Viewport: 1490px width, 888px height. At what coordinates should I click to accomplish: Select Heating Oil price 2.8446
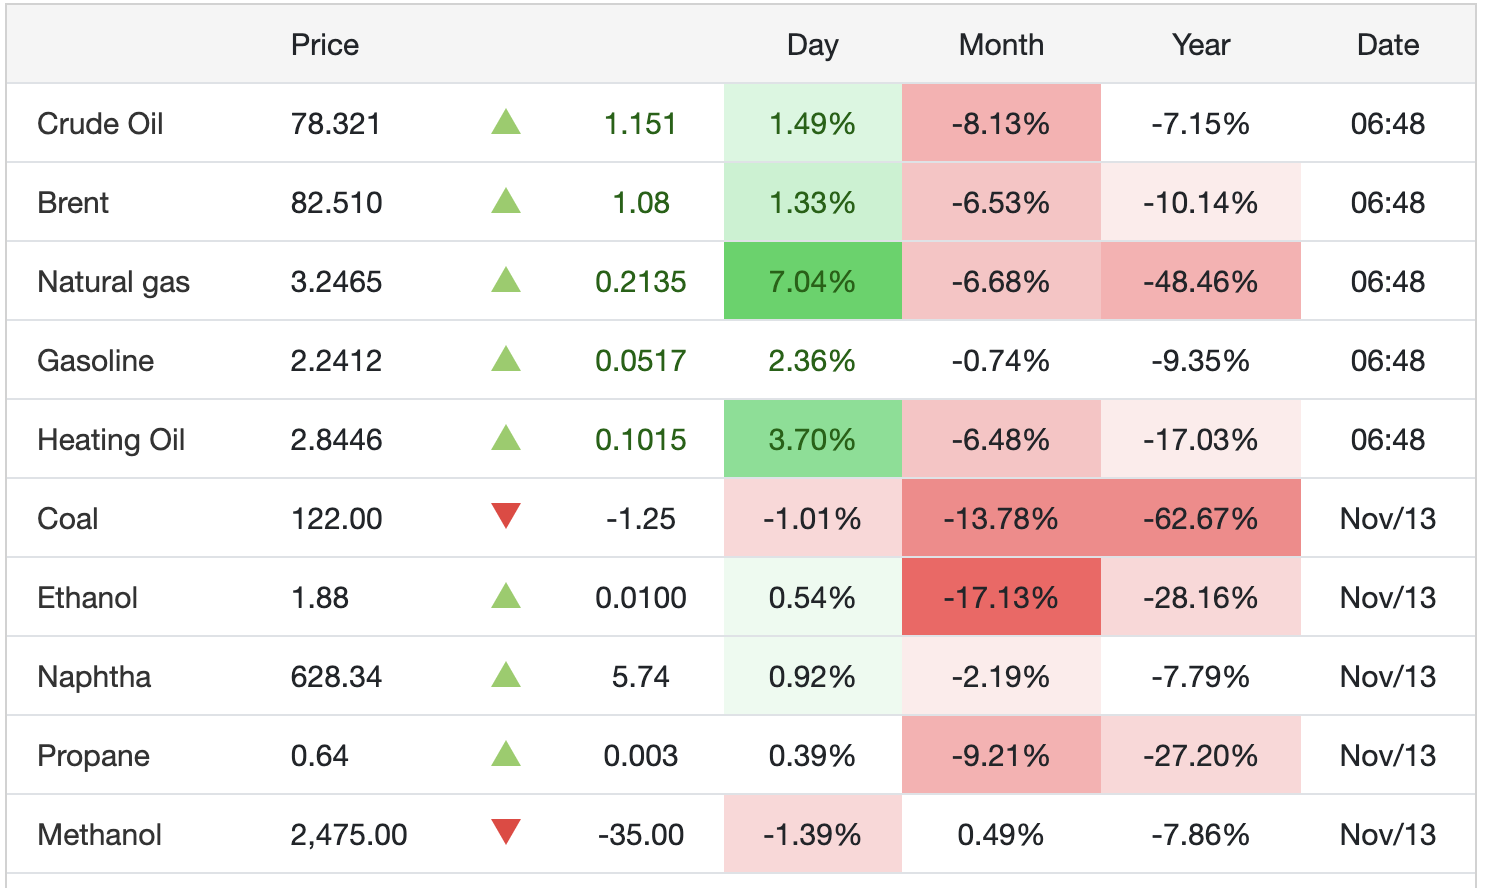336,440
